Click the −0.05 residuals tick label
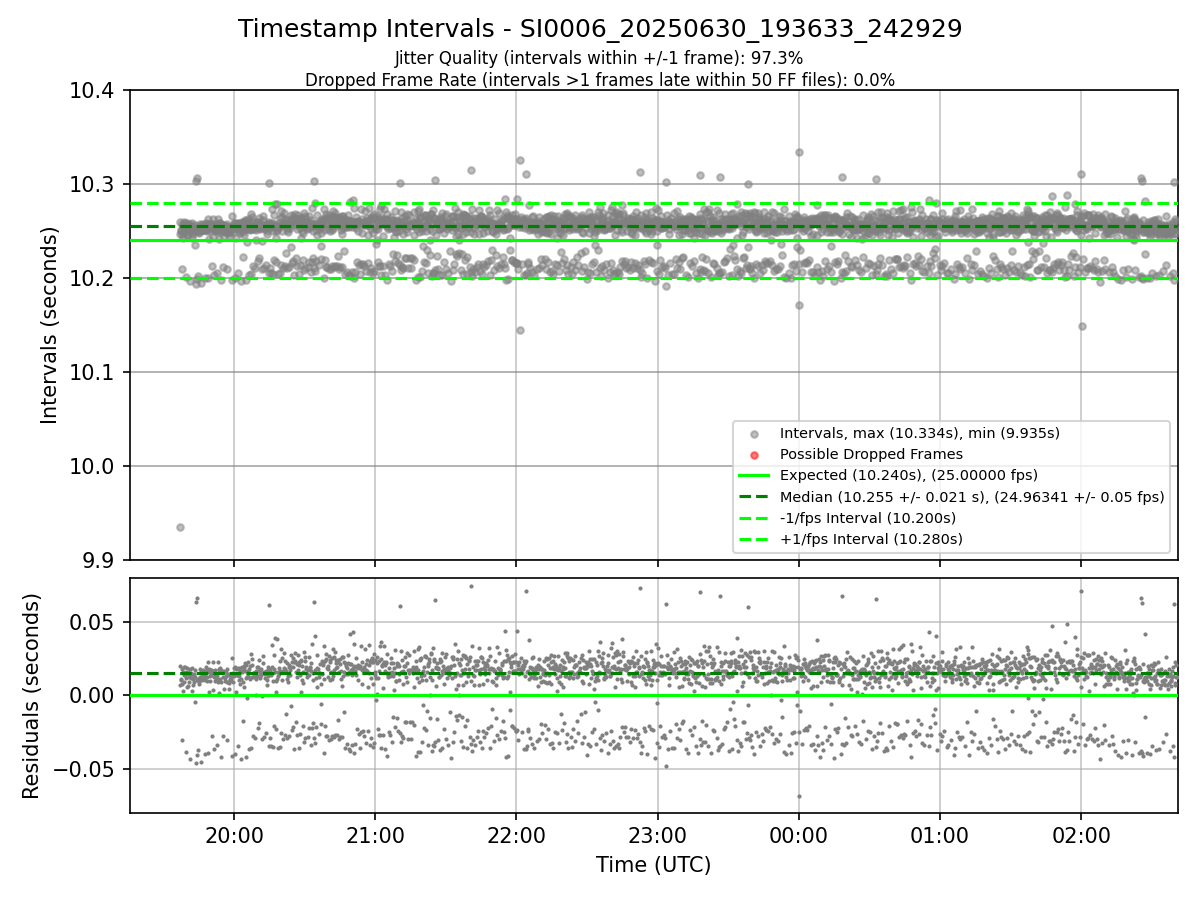The width and height of the screenshot is (1200, 900). coord(84,770)
